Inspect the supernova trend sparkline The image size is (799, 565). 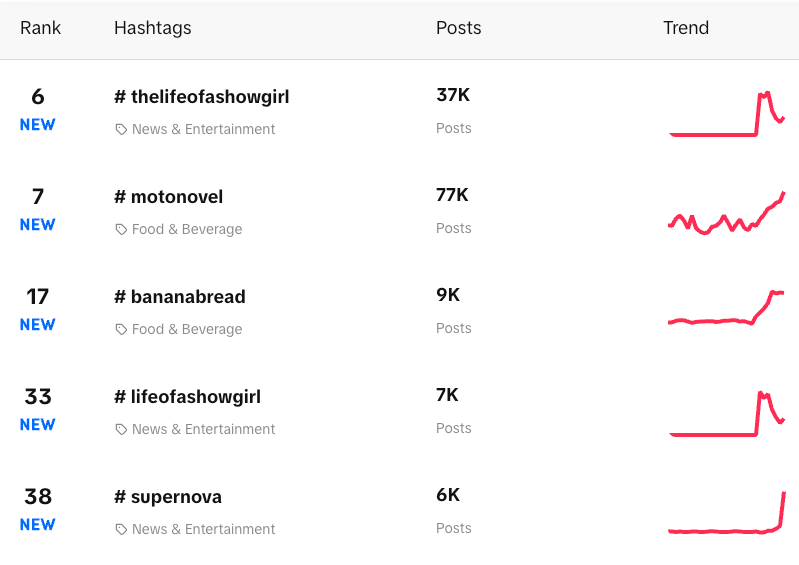[727, 513]
